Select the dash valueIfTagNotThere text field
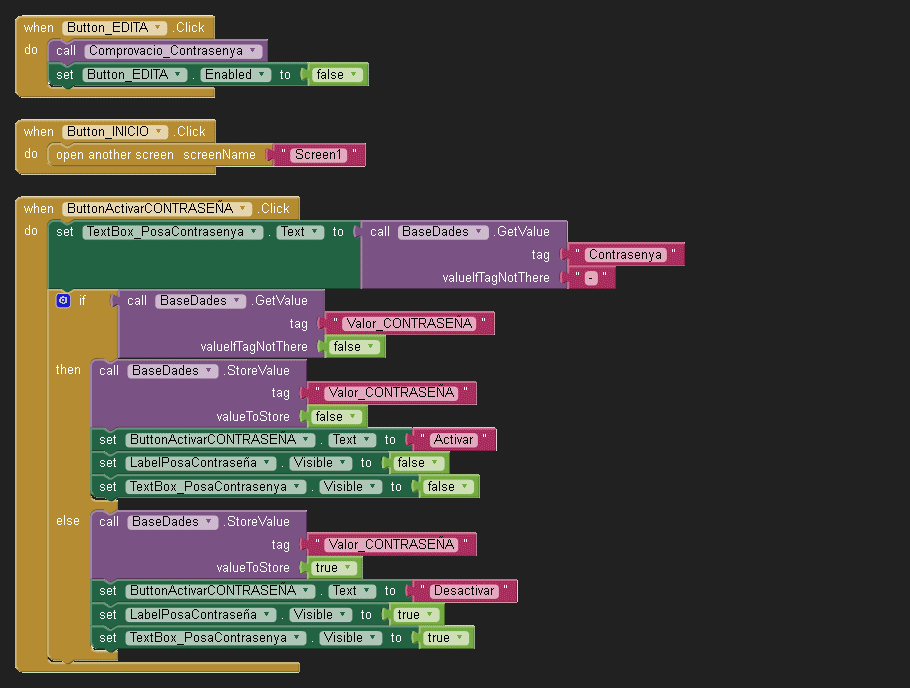The image size is (910, 688). [590, 278]
